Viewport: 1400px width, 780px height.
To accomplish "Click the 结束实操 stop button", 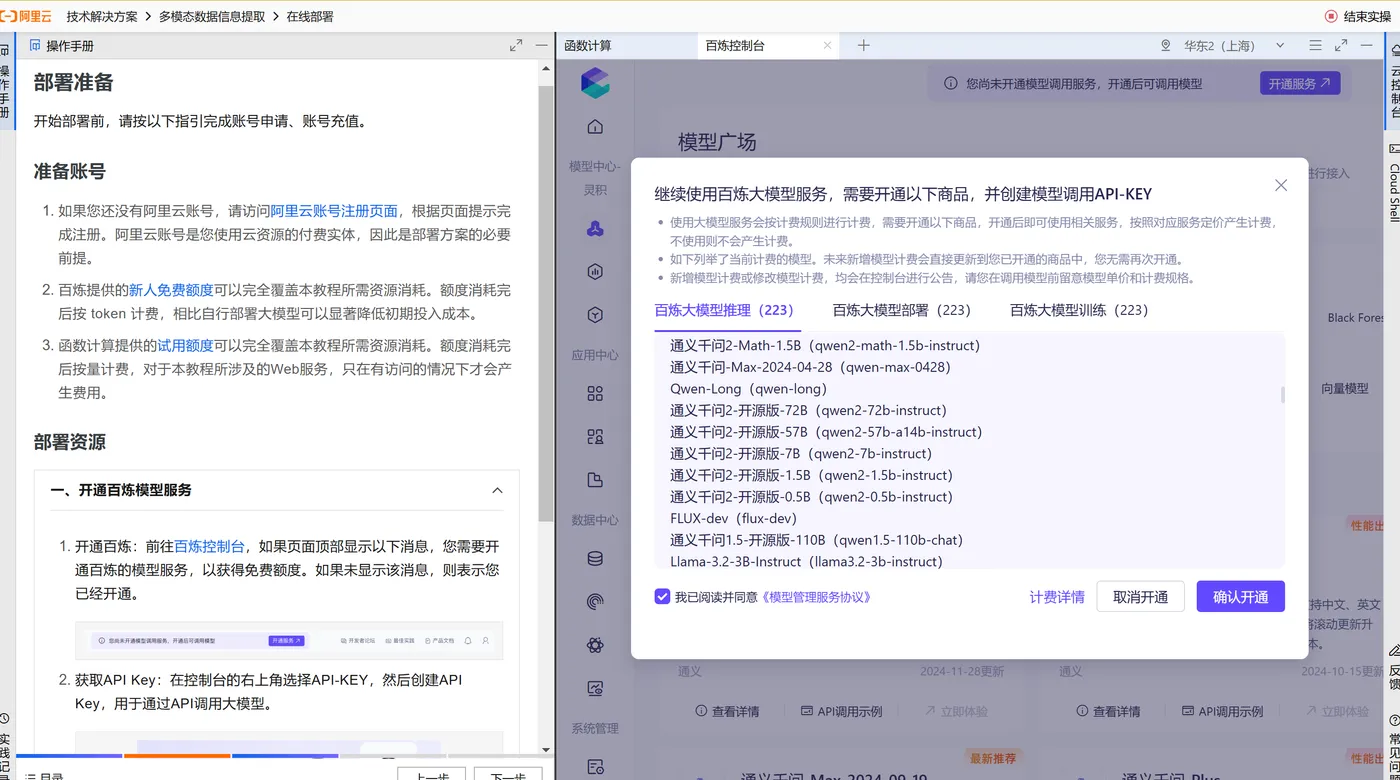I will coord(1358,16).
